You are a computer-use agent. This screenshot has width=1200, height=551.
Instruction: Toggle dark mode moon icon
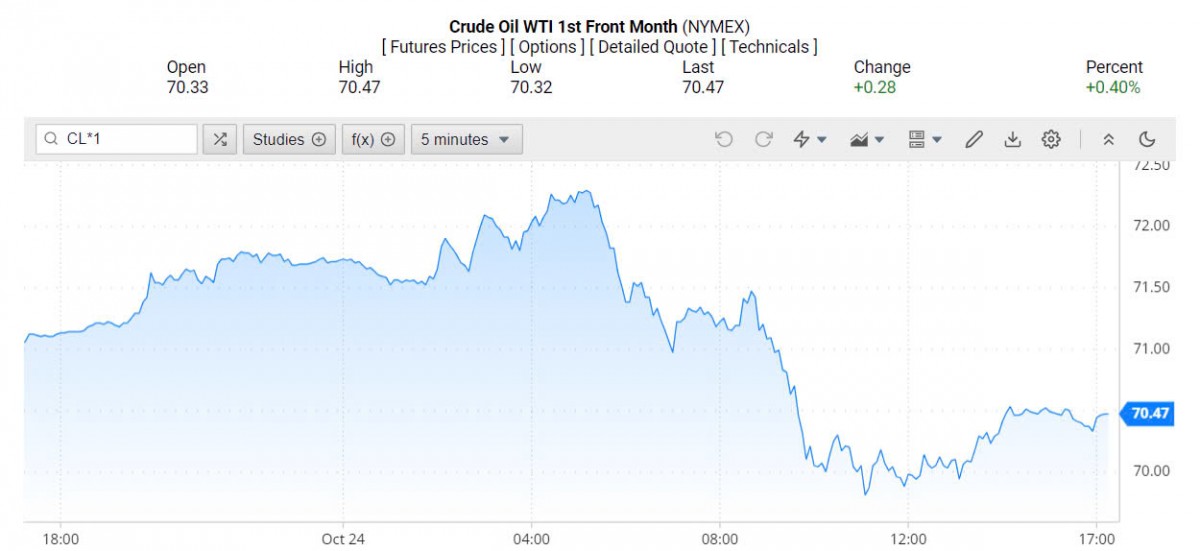point(1147,140)
